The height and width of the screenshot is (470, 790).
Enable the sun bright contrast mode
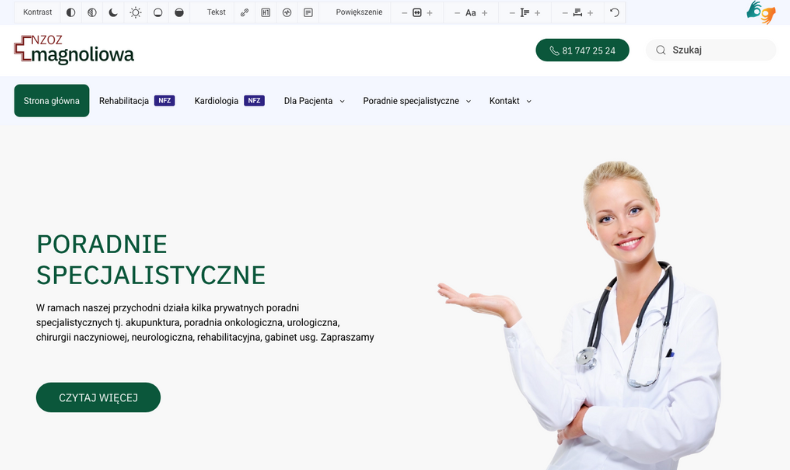[135, 13]
